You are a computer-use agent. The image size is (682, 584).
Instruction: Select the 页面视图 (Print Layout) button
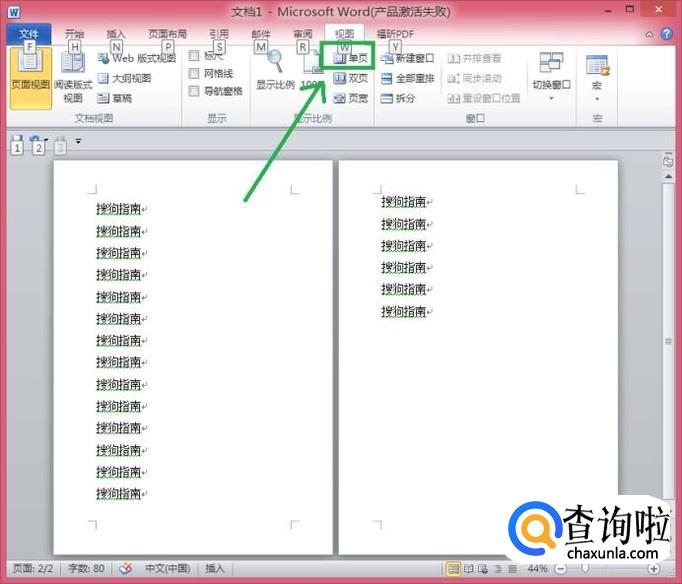tap(30, 78)
